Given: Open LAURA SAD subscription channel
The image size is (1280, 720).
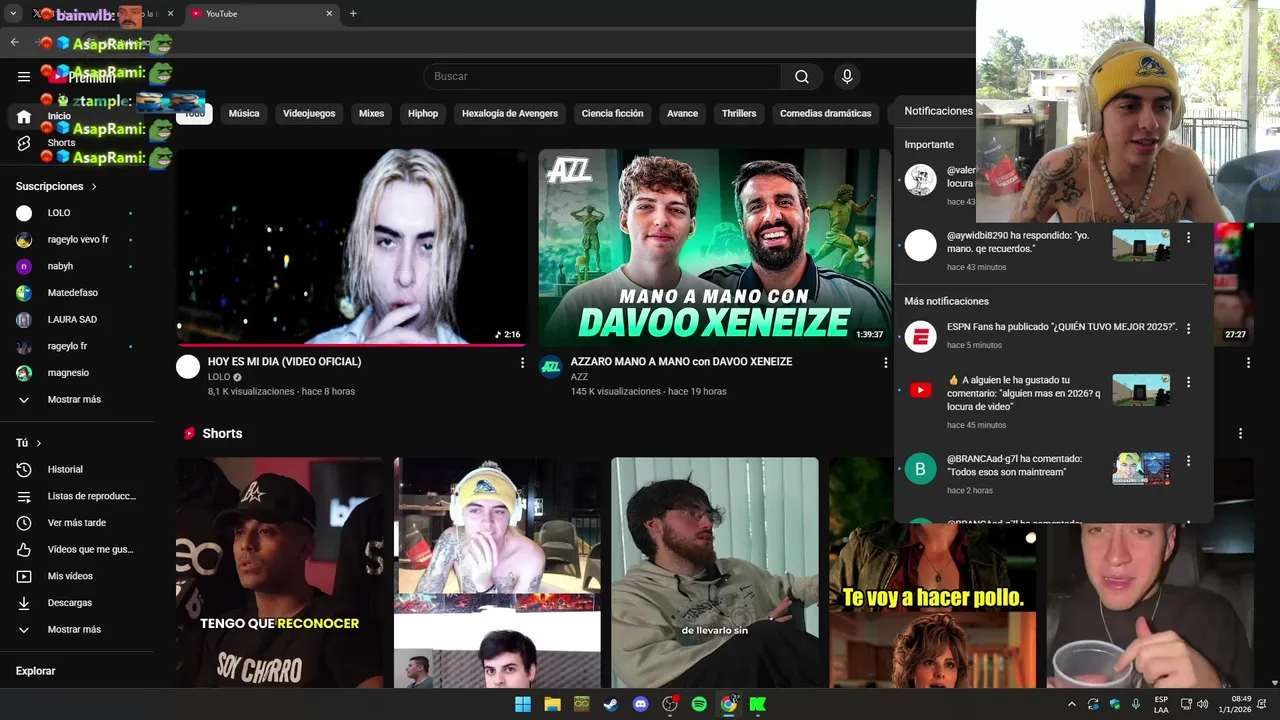Looking at the screenshot, I should [76, 320].
